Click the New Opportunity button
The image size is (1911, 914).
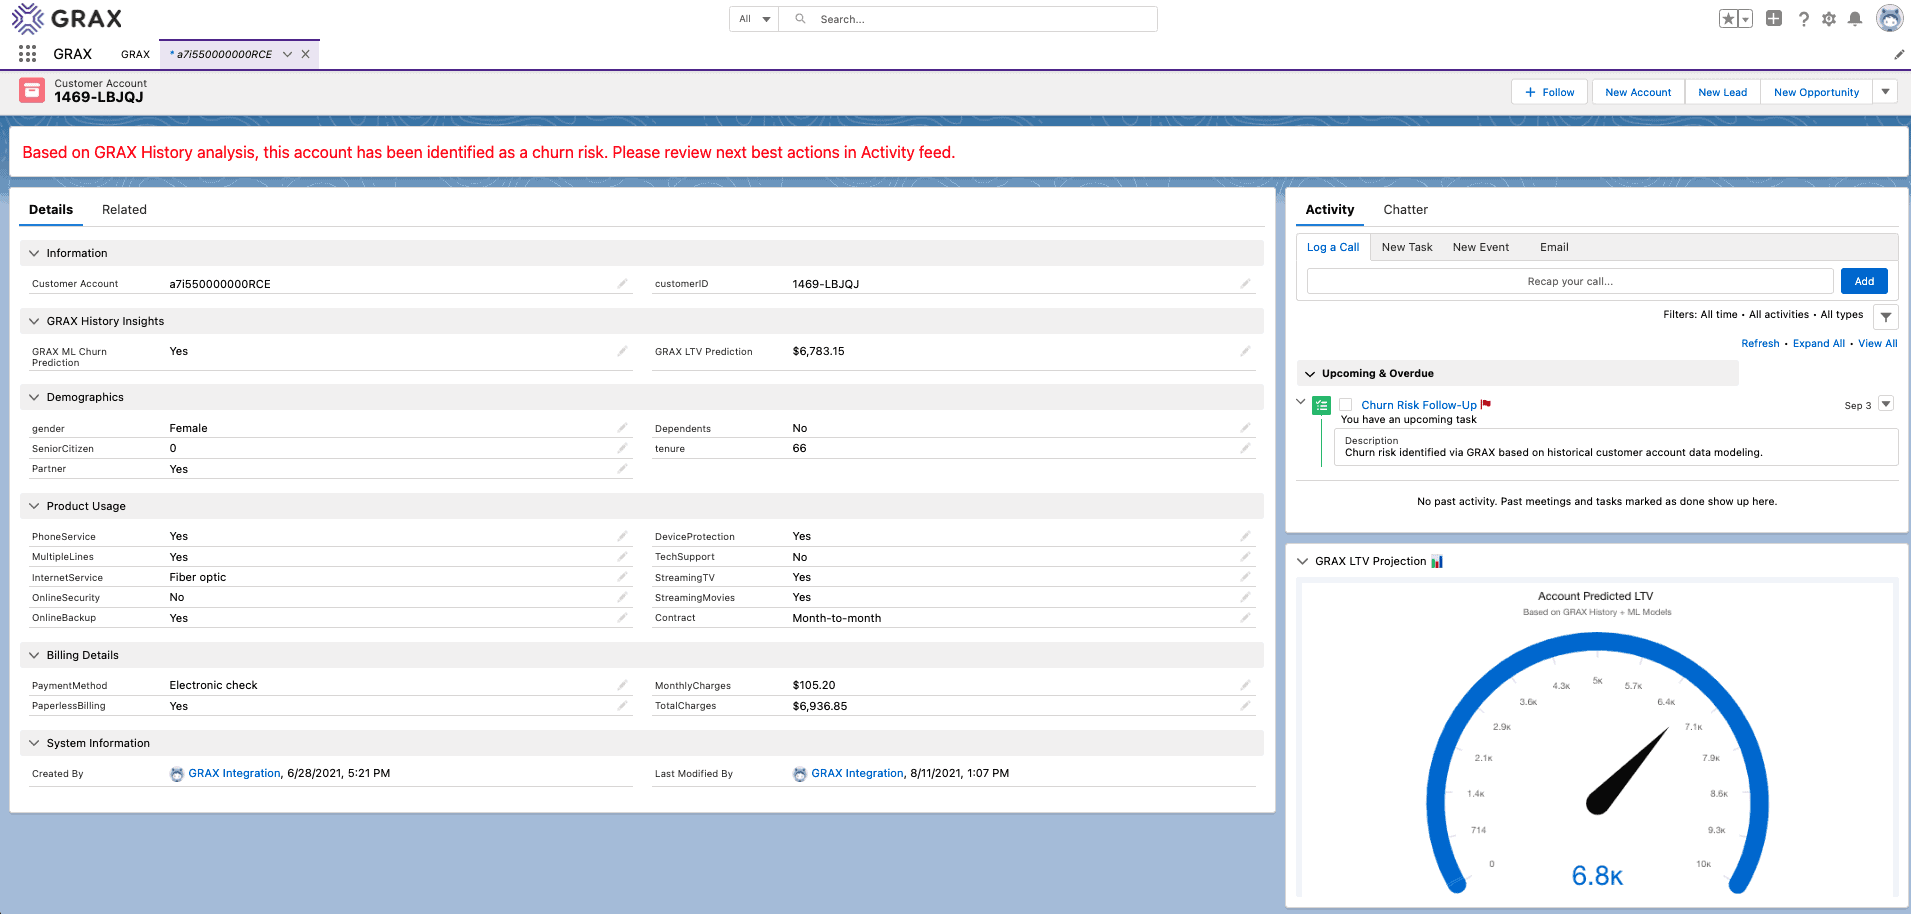(1816, 92)
